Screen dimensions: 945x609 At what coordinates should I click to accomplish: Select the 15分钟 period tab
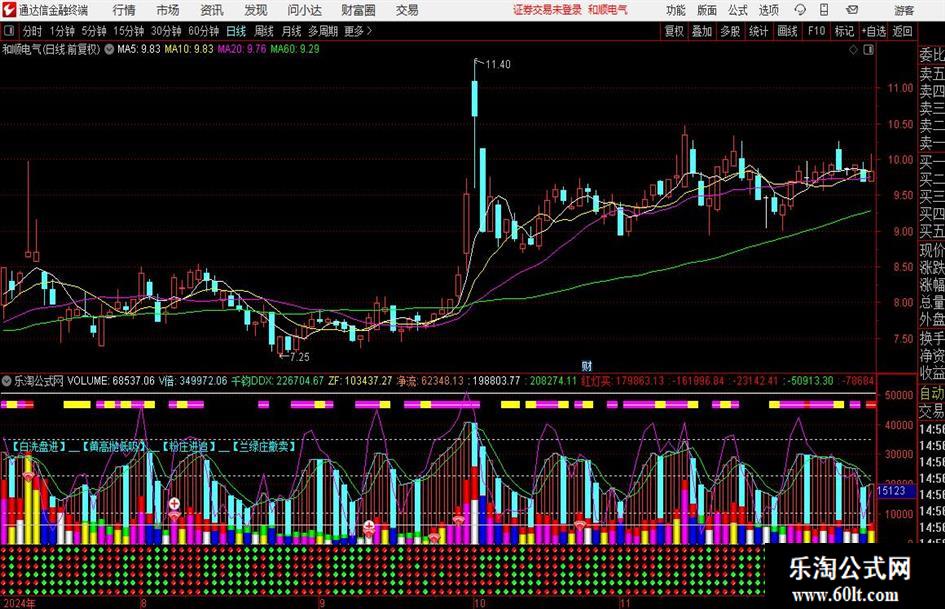pos(128,31)
